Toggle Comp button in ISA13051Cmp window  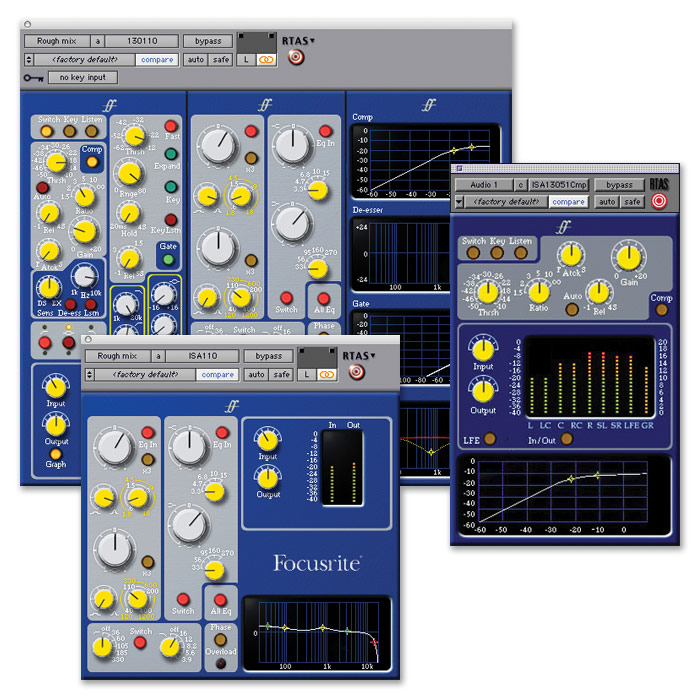[662, 310]
